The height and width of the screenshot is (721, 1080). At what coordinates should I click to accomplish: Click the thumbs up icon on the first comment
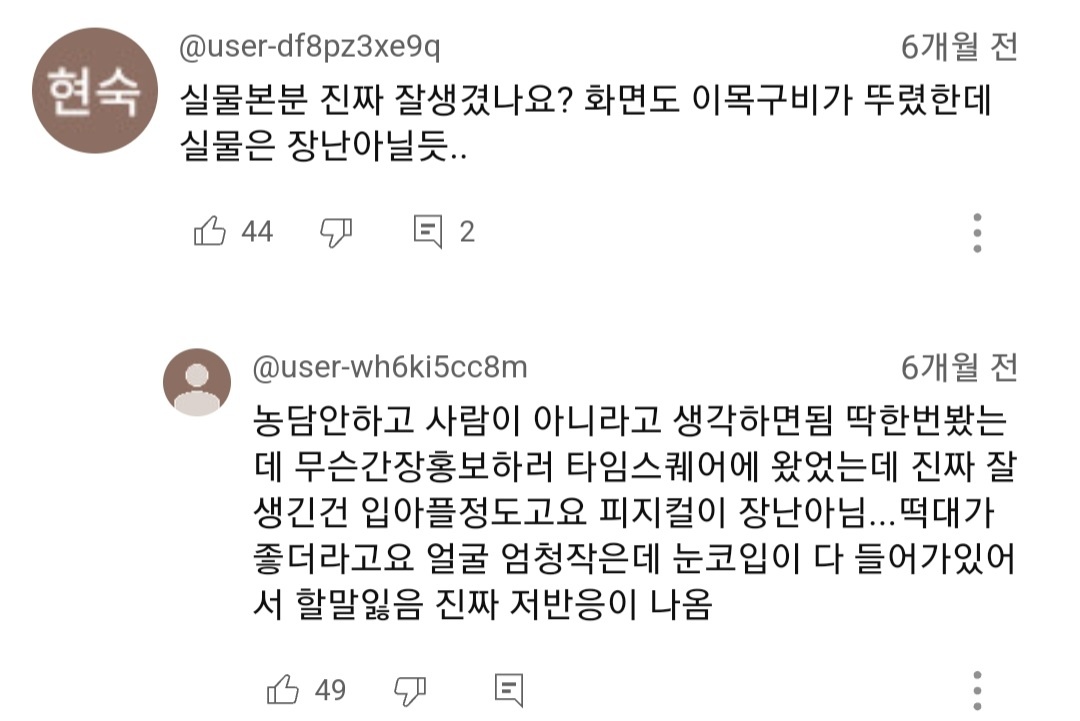pyautogui.click(x=211, y=231)
